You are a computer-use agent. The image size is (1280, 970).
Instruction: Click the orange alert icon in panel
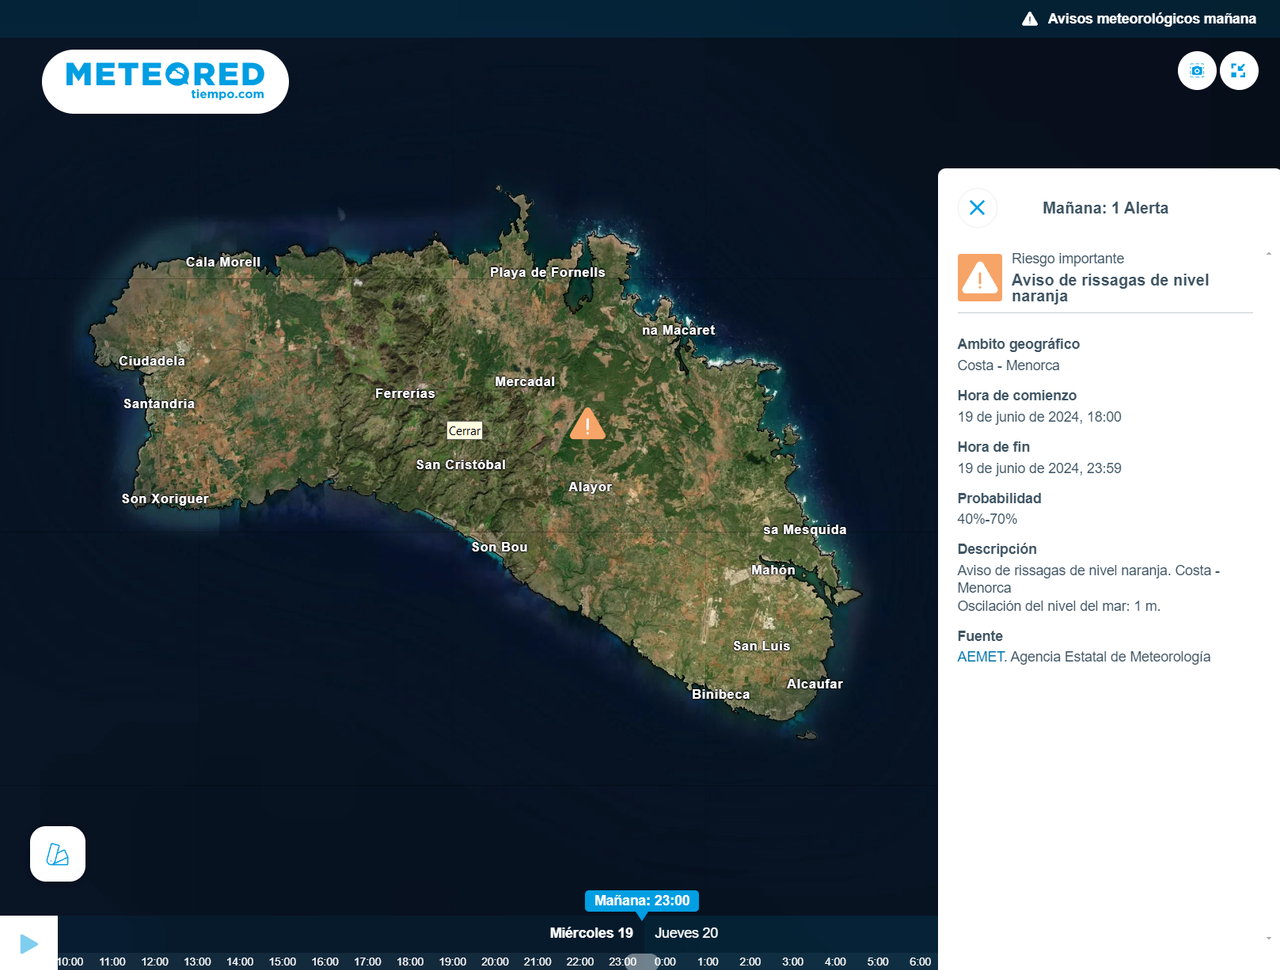pos(979,278)
